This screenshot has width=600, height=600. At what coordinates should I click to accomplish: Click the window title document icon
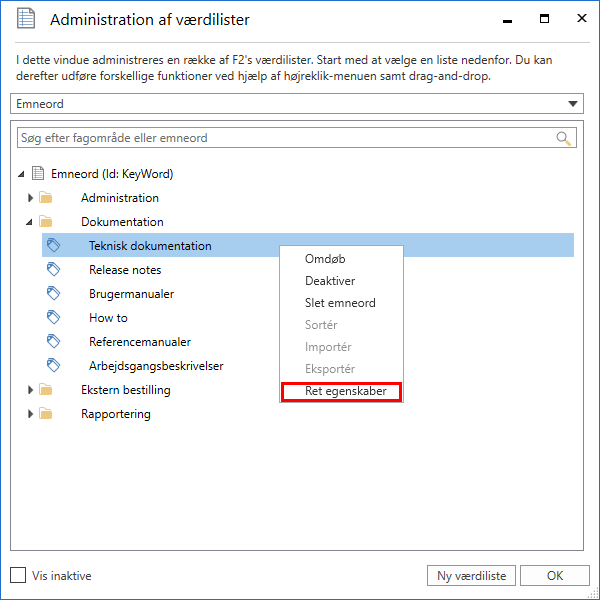pos(26,19)
